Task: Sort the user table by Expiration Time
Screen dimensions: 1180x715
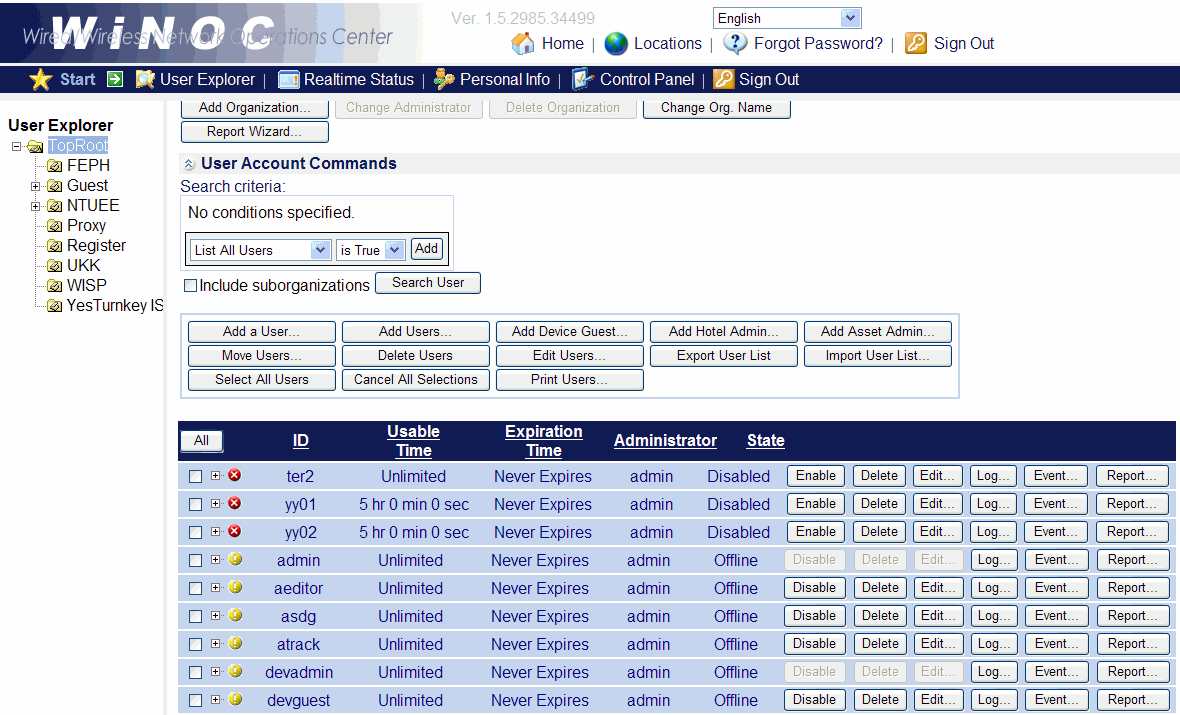Action: (543, 441)
